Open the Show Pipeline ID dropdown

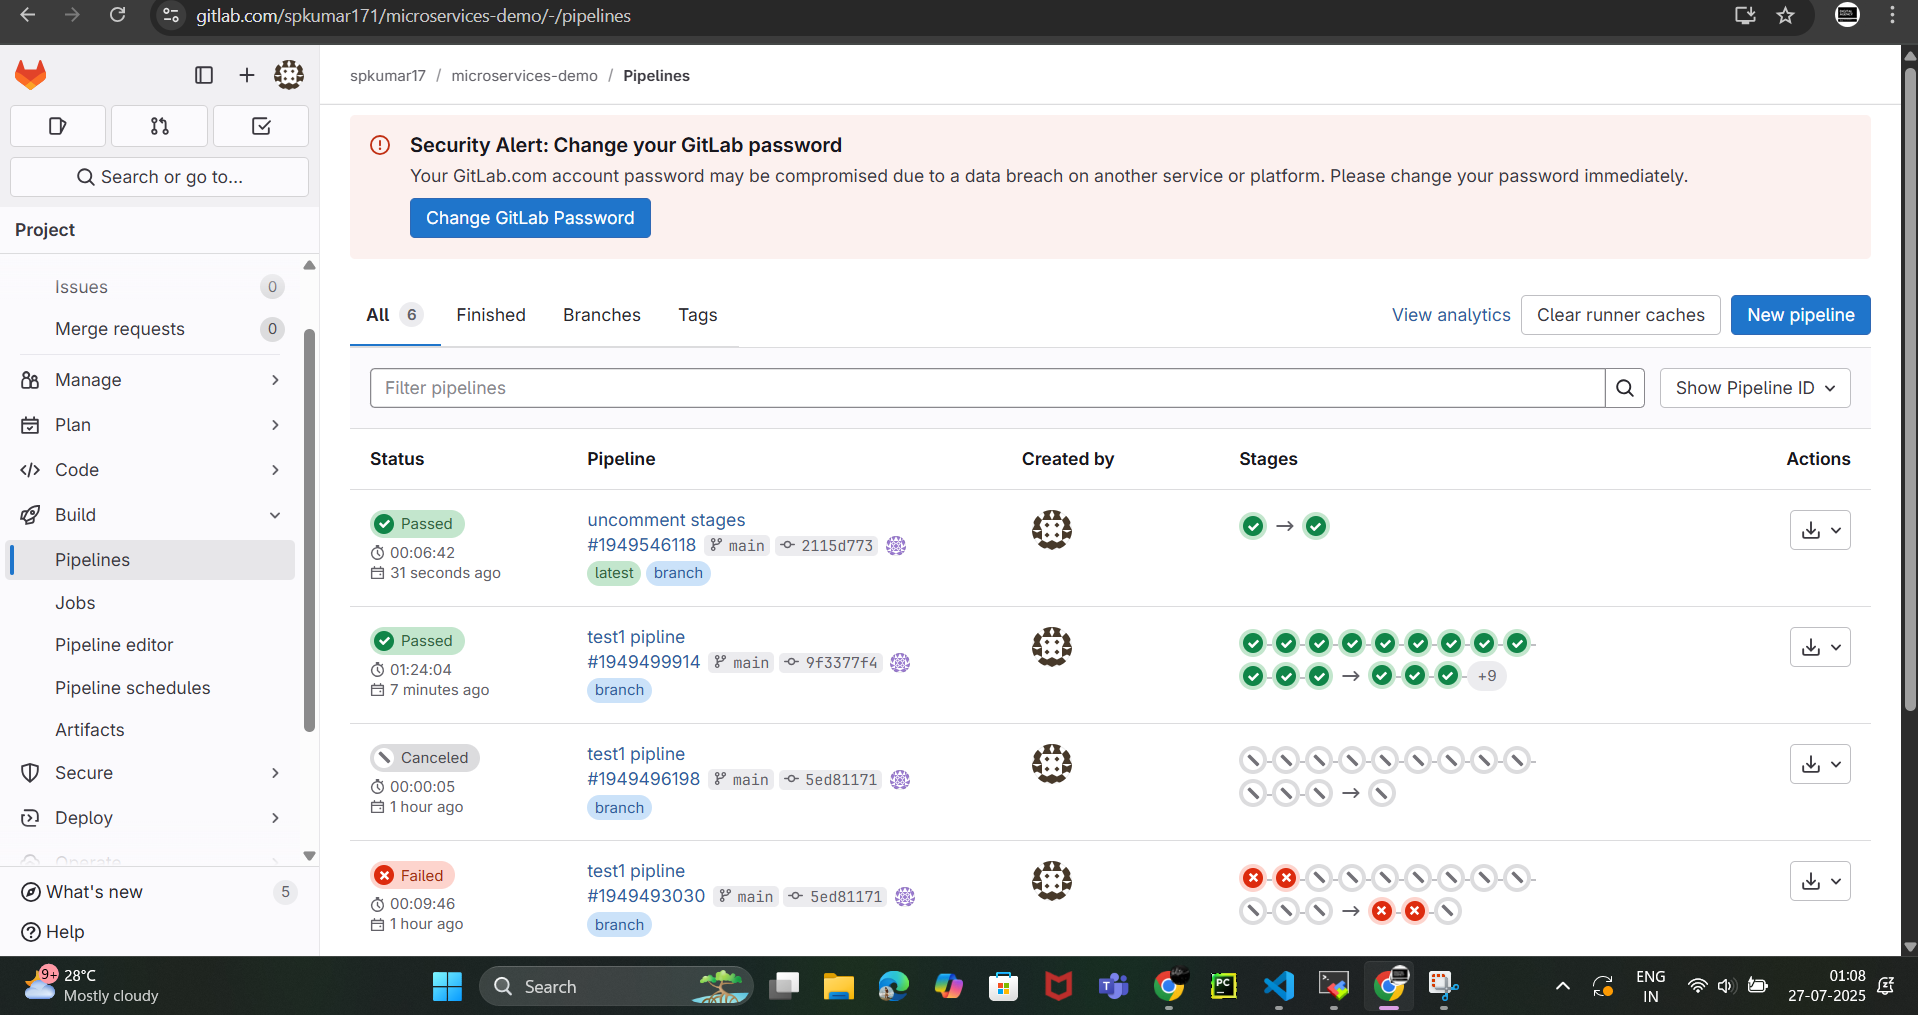tap(1755, 388)
